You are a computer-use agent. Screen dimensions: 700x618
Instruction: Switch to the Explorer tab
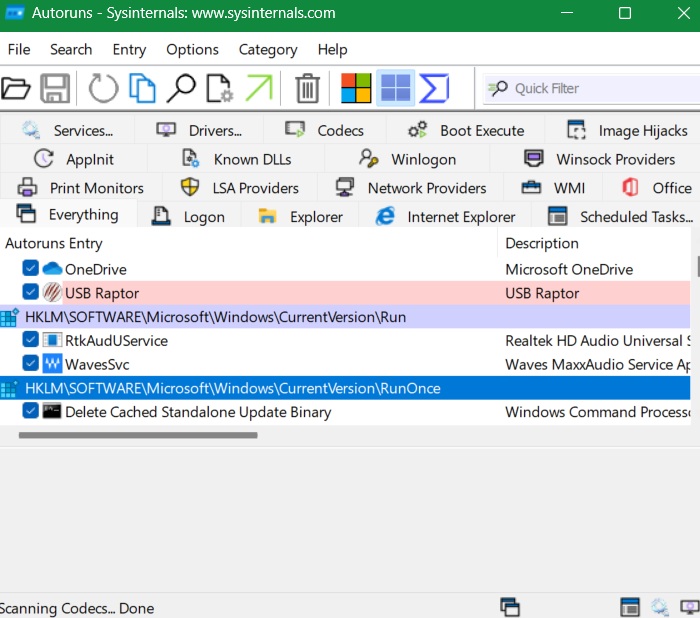point(300,217)
